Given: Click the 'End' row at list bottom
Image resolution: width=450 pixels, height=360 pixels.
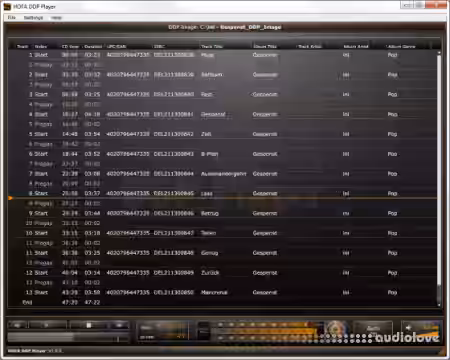Looking at the screenshot, I should [27, 302].
